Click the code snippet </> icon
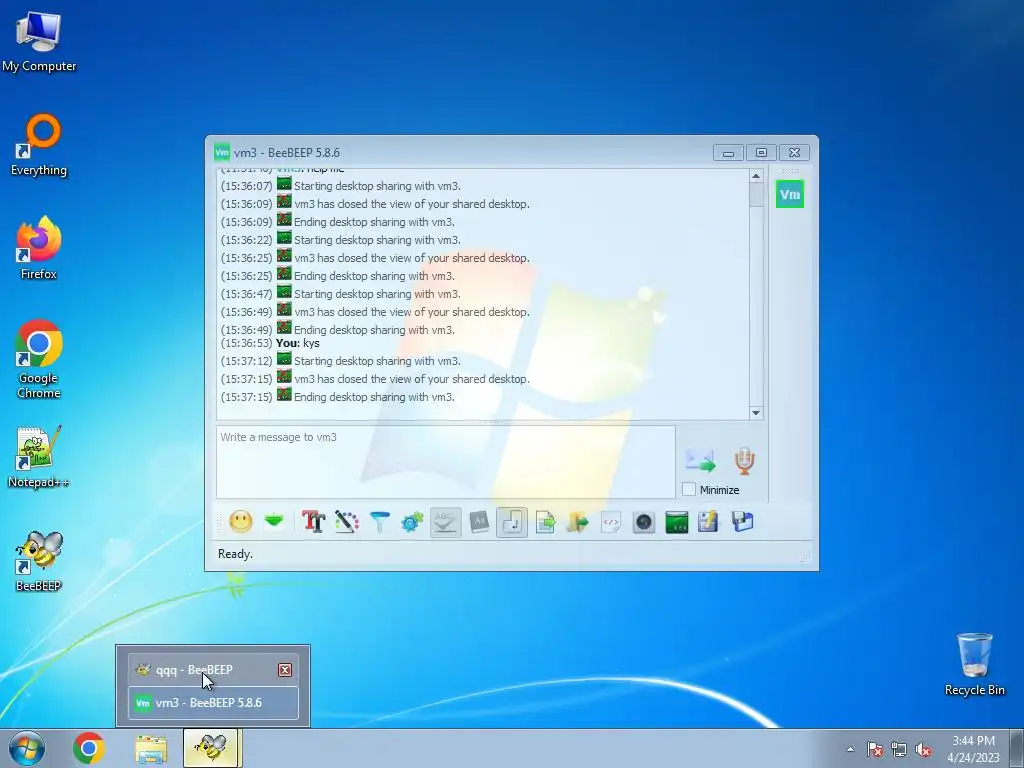 pos(611,522)
